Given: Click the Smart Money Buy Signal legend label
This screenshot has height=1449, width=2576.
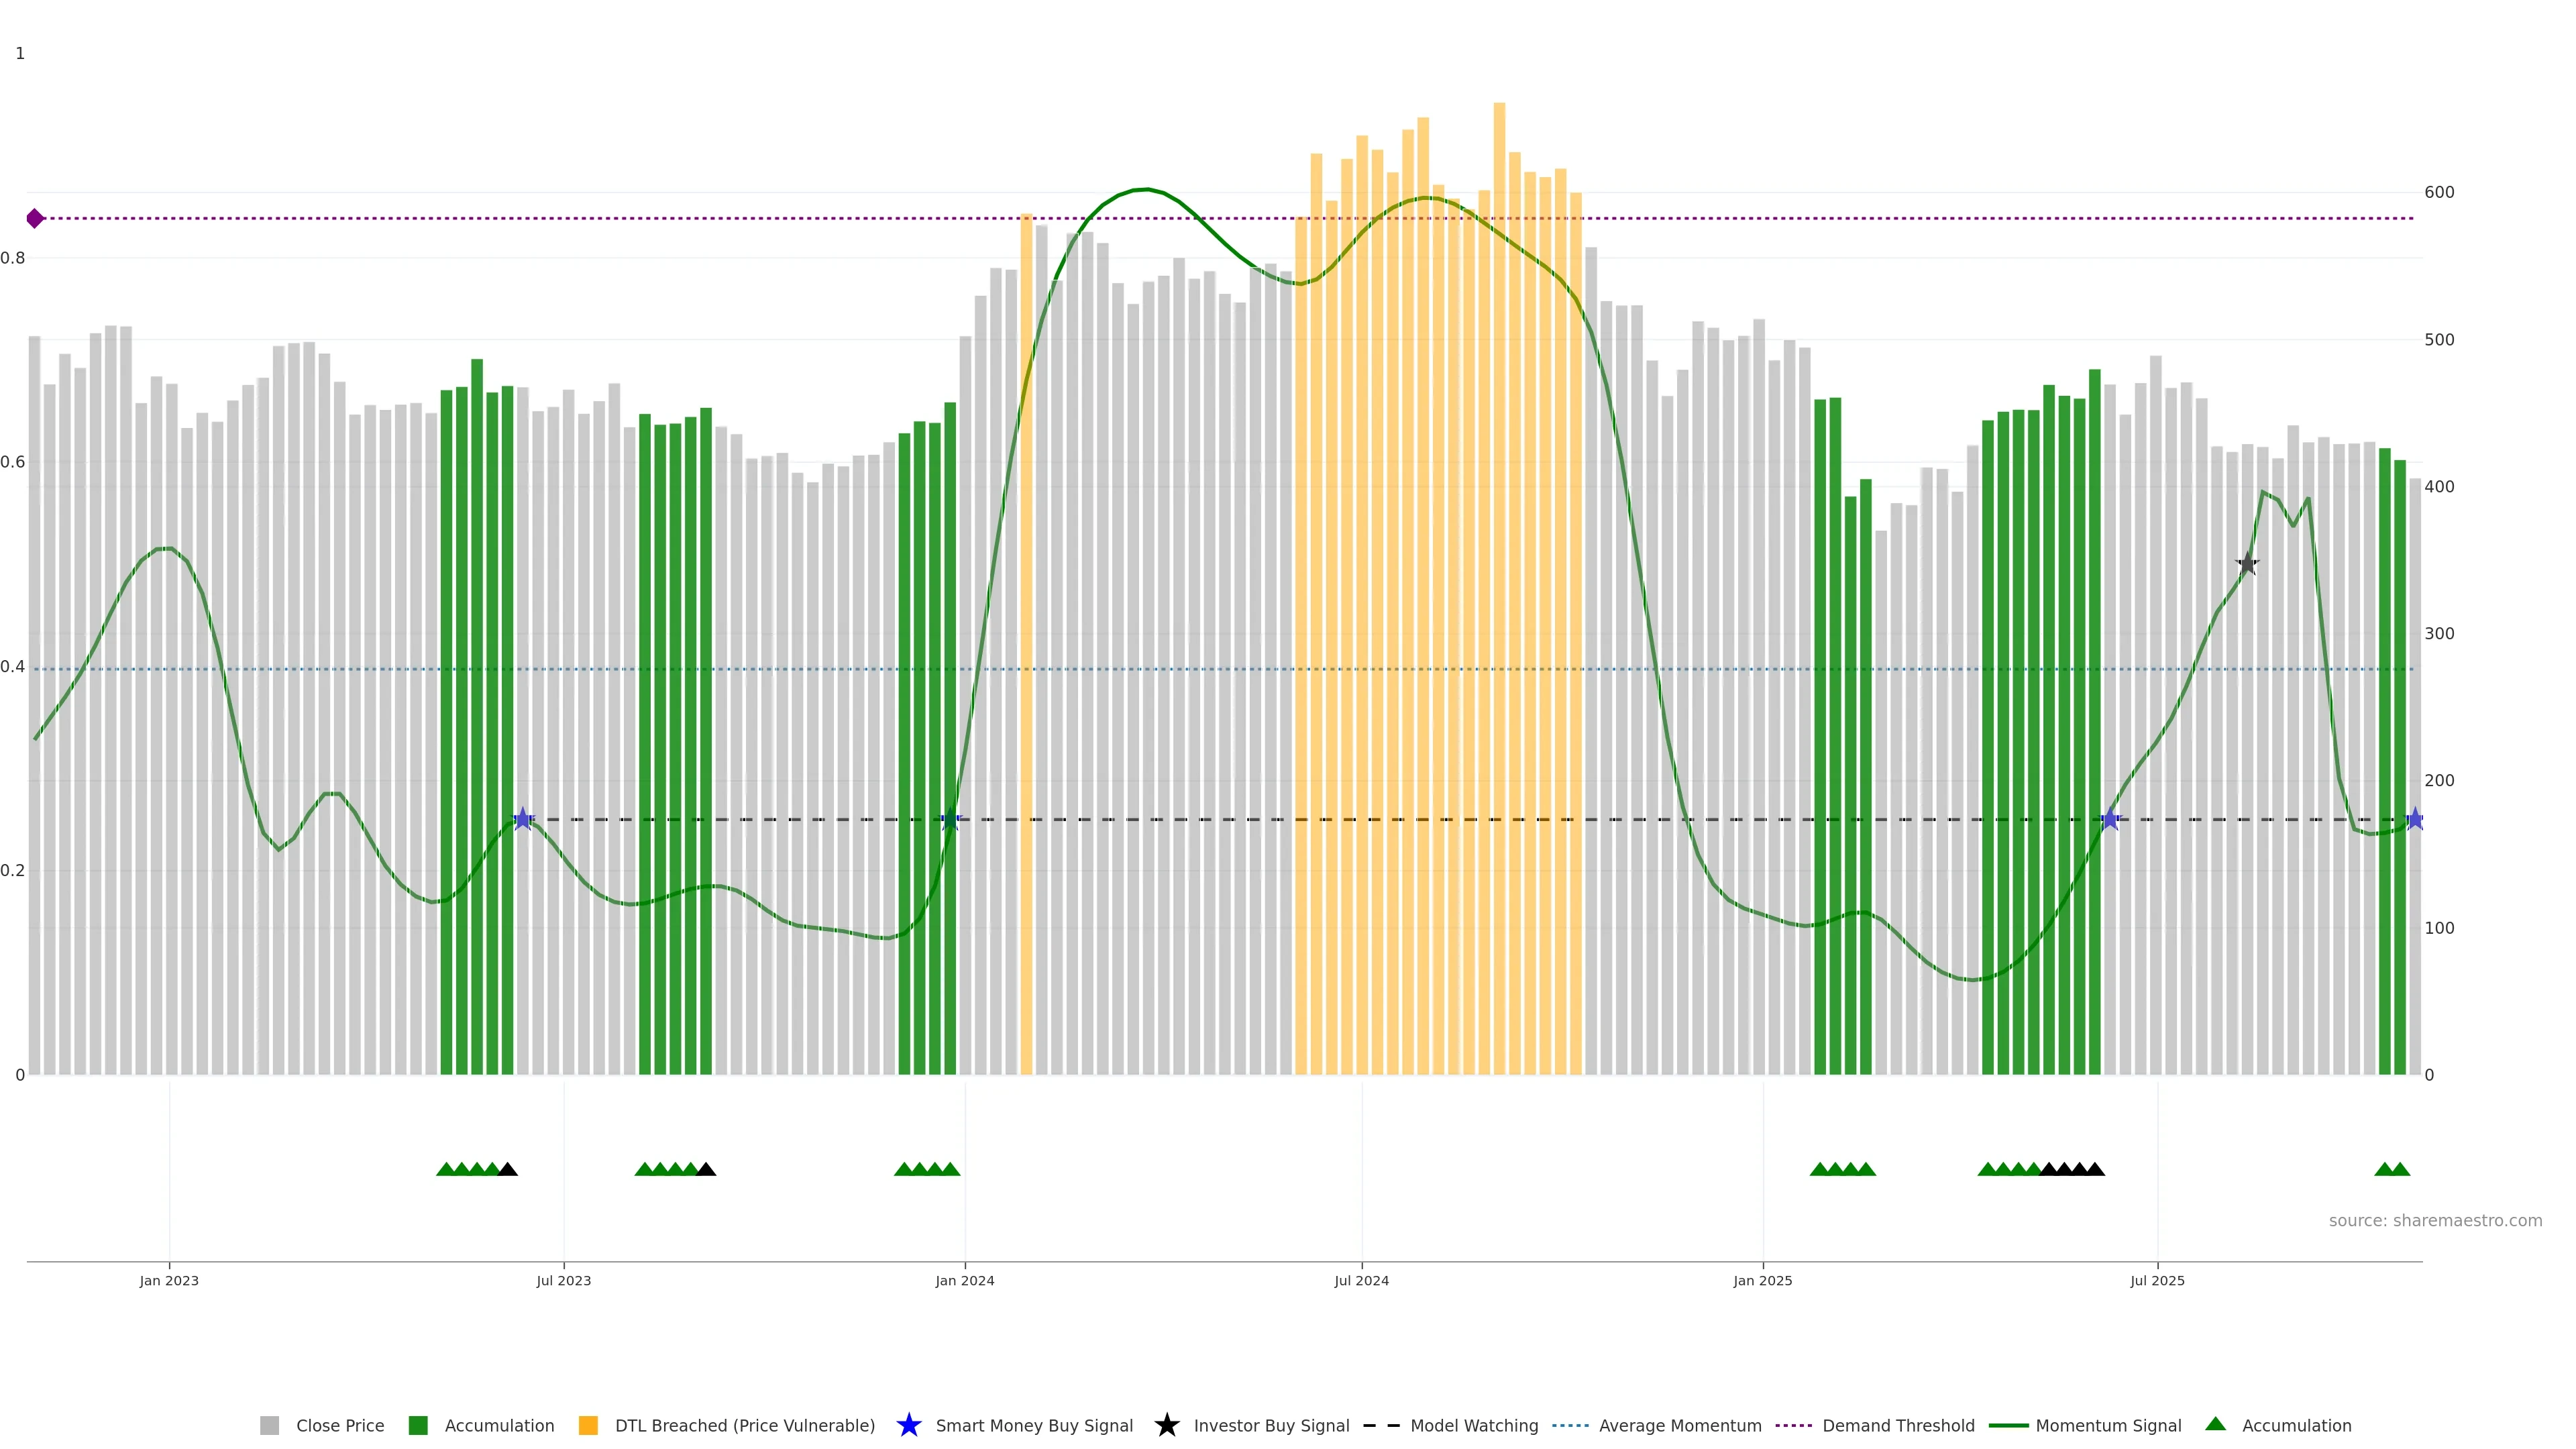Looking at the screenshot, I should pos(1034,1425).
